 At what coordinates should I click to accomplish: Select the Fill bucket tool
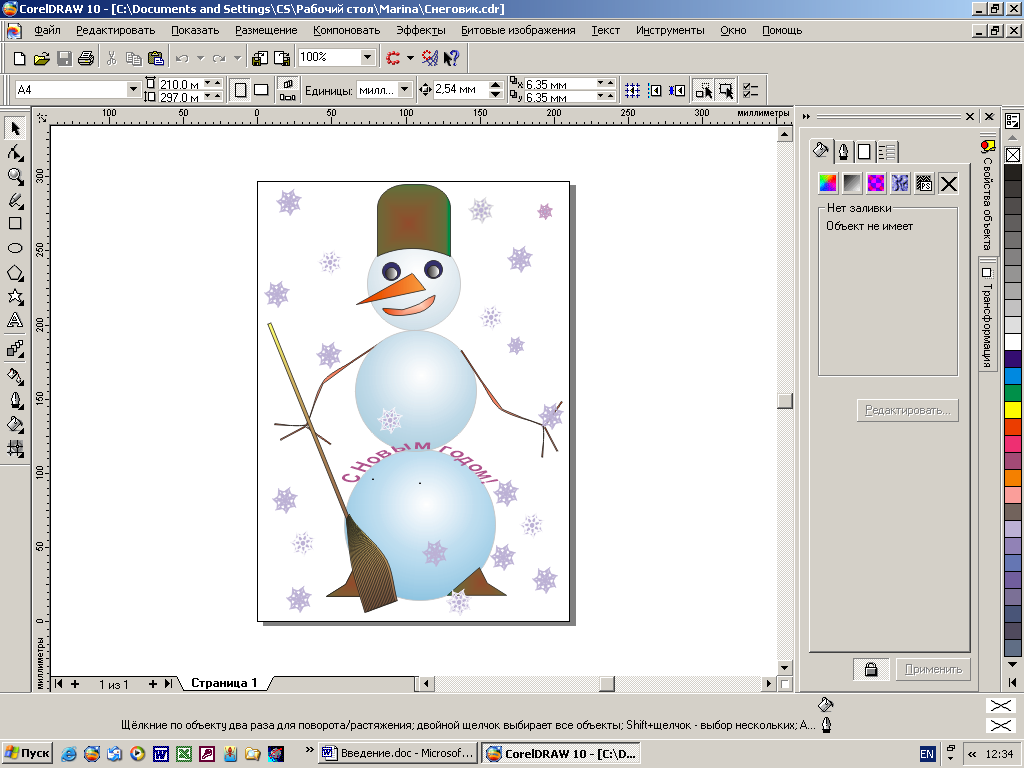(x=15, y=424)
